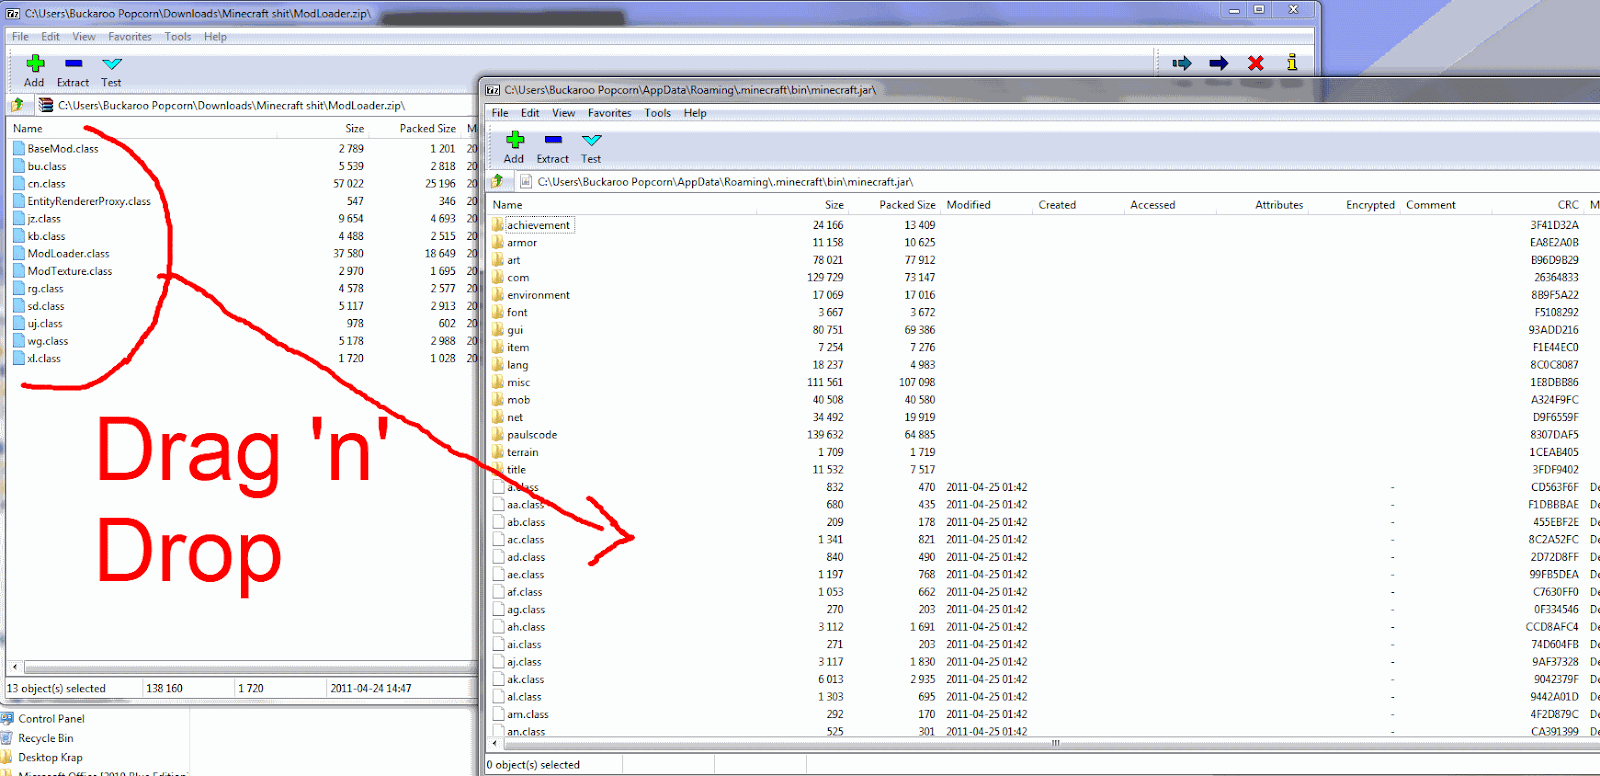Select ak.class in minecraft.jar
This screenshot has width=1600, height=776.
point(525,680)
